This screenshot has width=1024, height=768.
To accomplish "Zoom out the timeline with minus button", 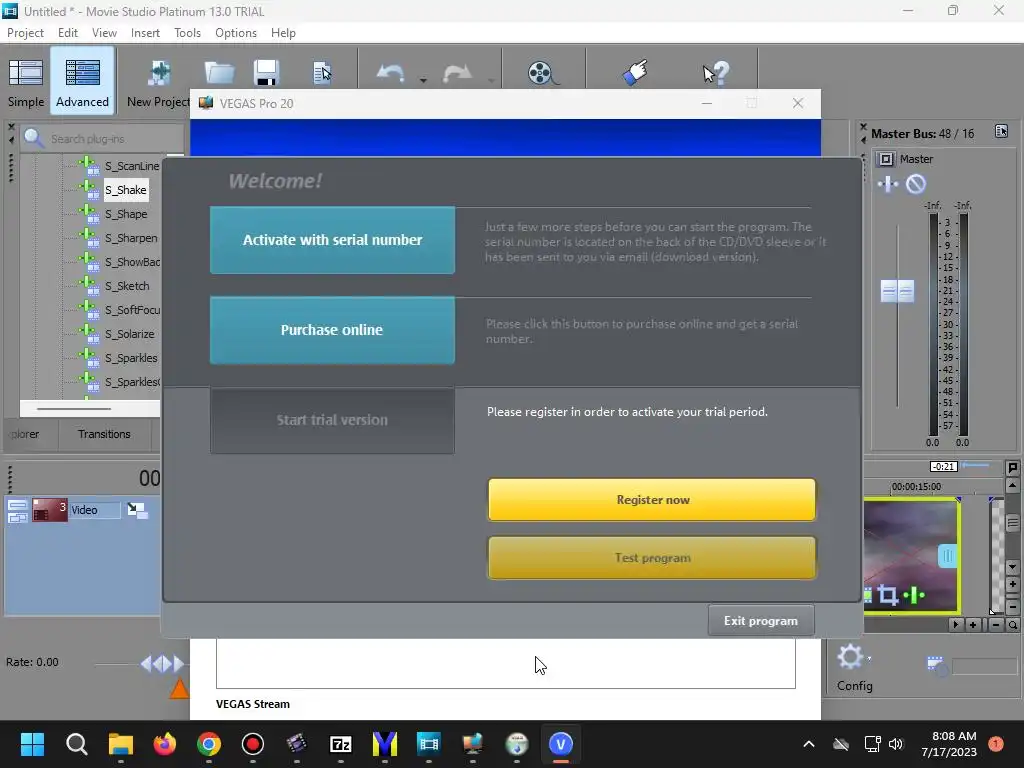I will (995, 624).
